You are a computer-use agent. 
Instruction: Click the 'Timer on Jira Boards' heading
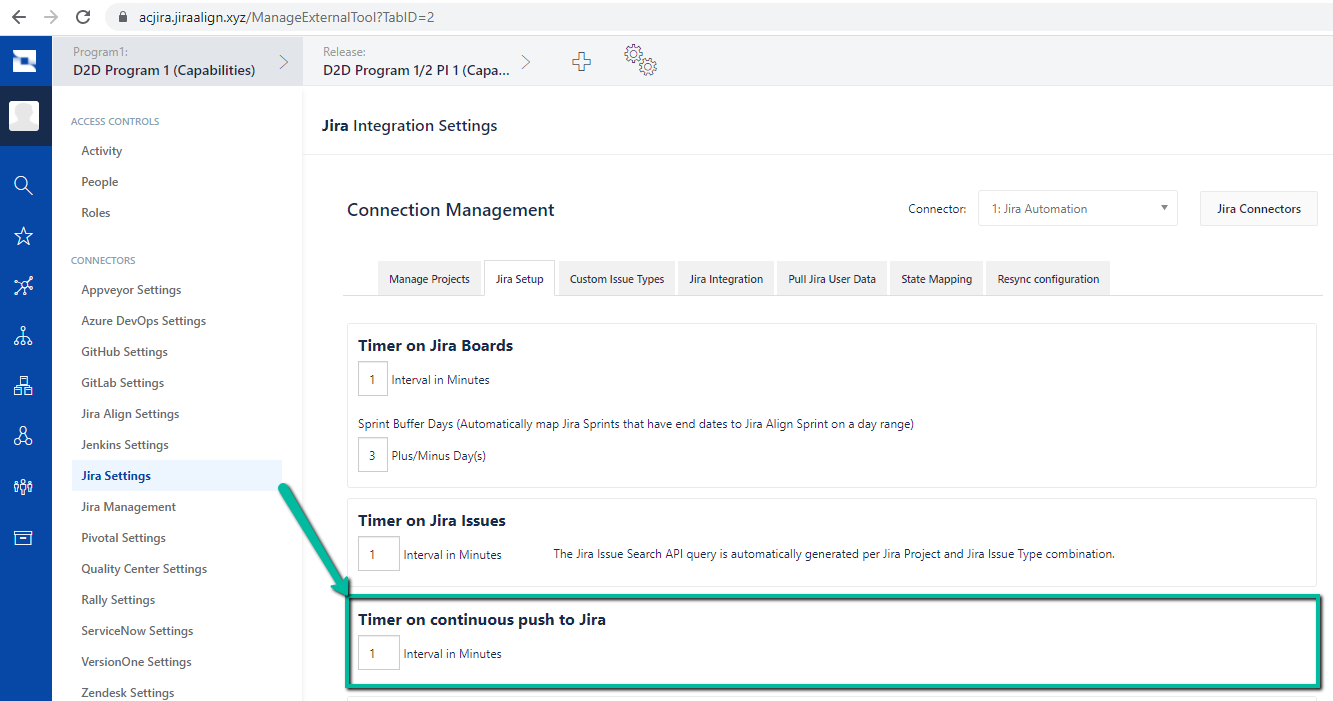tap(436, 346)
